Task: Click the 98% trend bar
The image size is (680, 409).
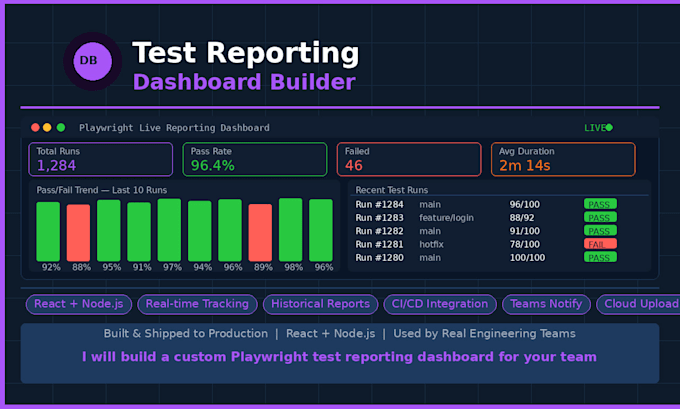Action: pos(291,230)
